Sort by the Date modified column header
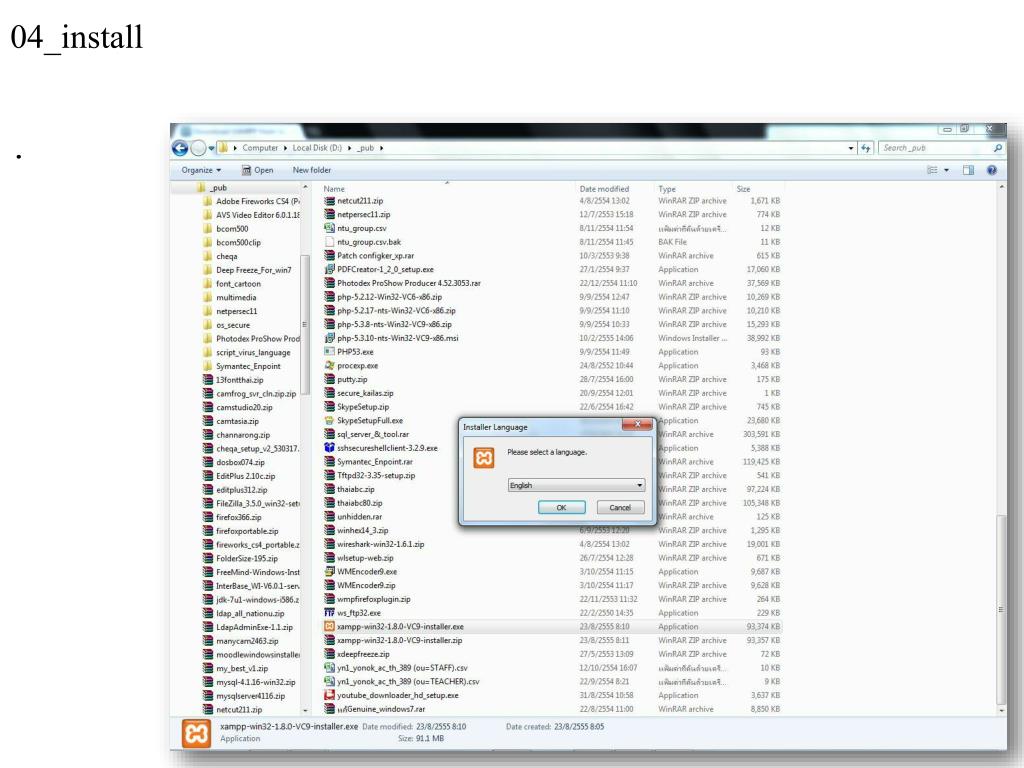 pyautogui.click(x=604, y=189)
